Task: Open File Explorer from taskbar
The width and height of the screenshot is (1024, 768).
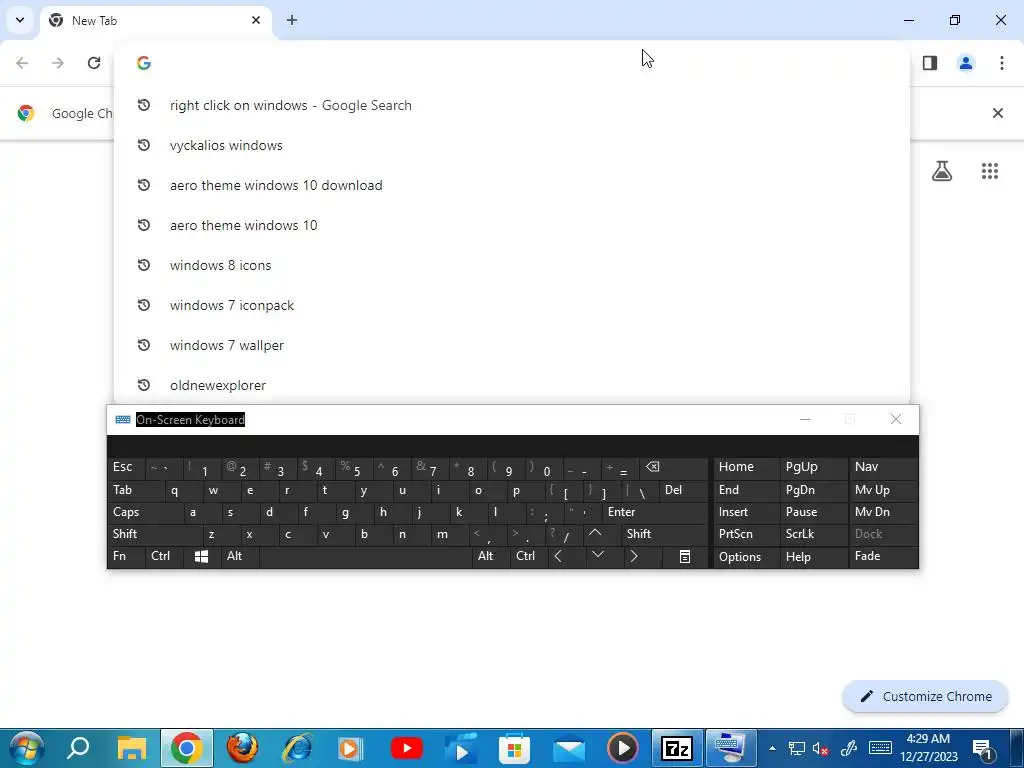Action: (x=131, y=748)
